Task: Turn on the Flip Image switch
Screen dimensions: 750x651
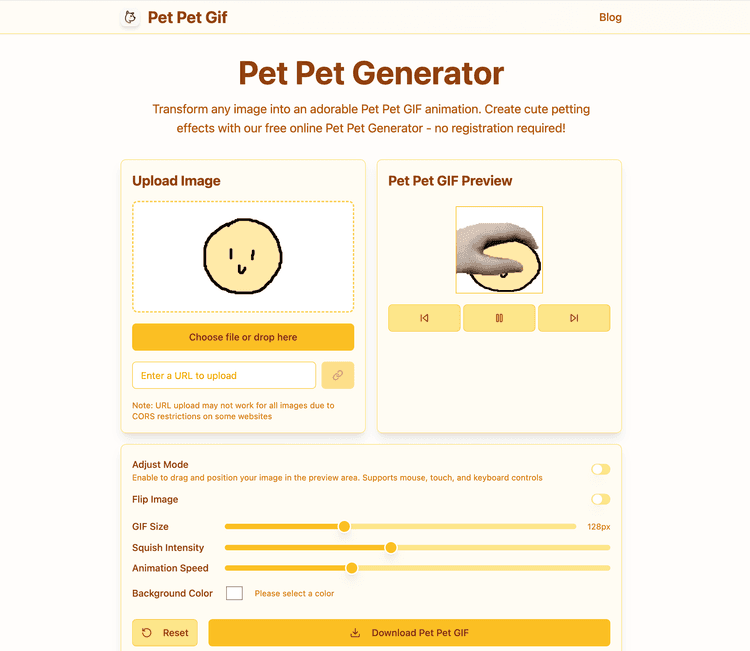Action: (x=601, y=499)
